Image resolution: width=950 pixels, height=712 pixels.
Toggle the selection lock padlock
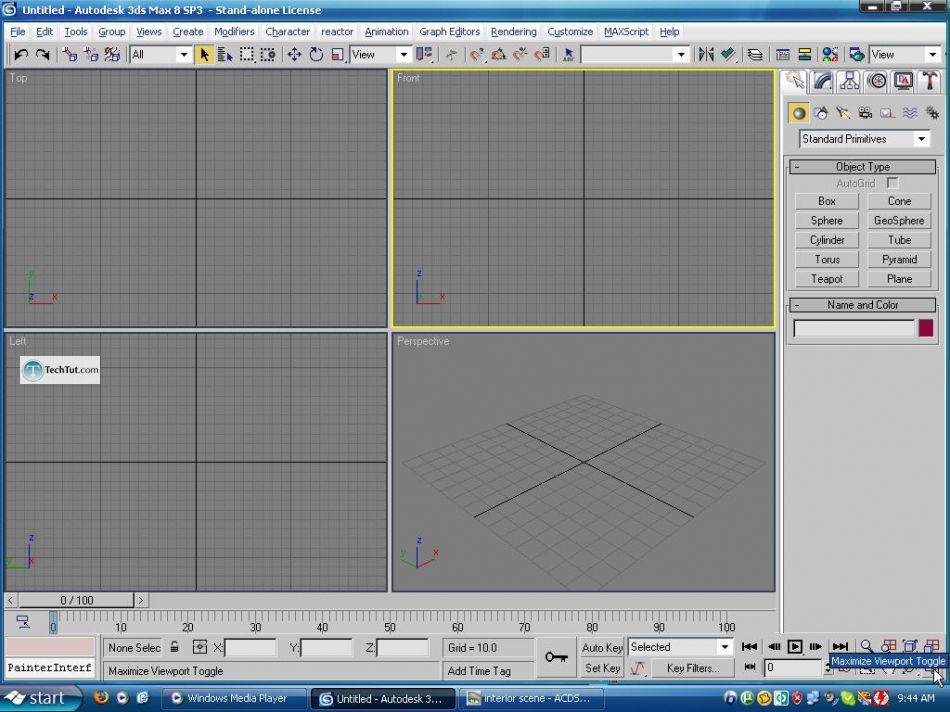coord(174,647)
